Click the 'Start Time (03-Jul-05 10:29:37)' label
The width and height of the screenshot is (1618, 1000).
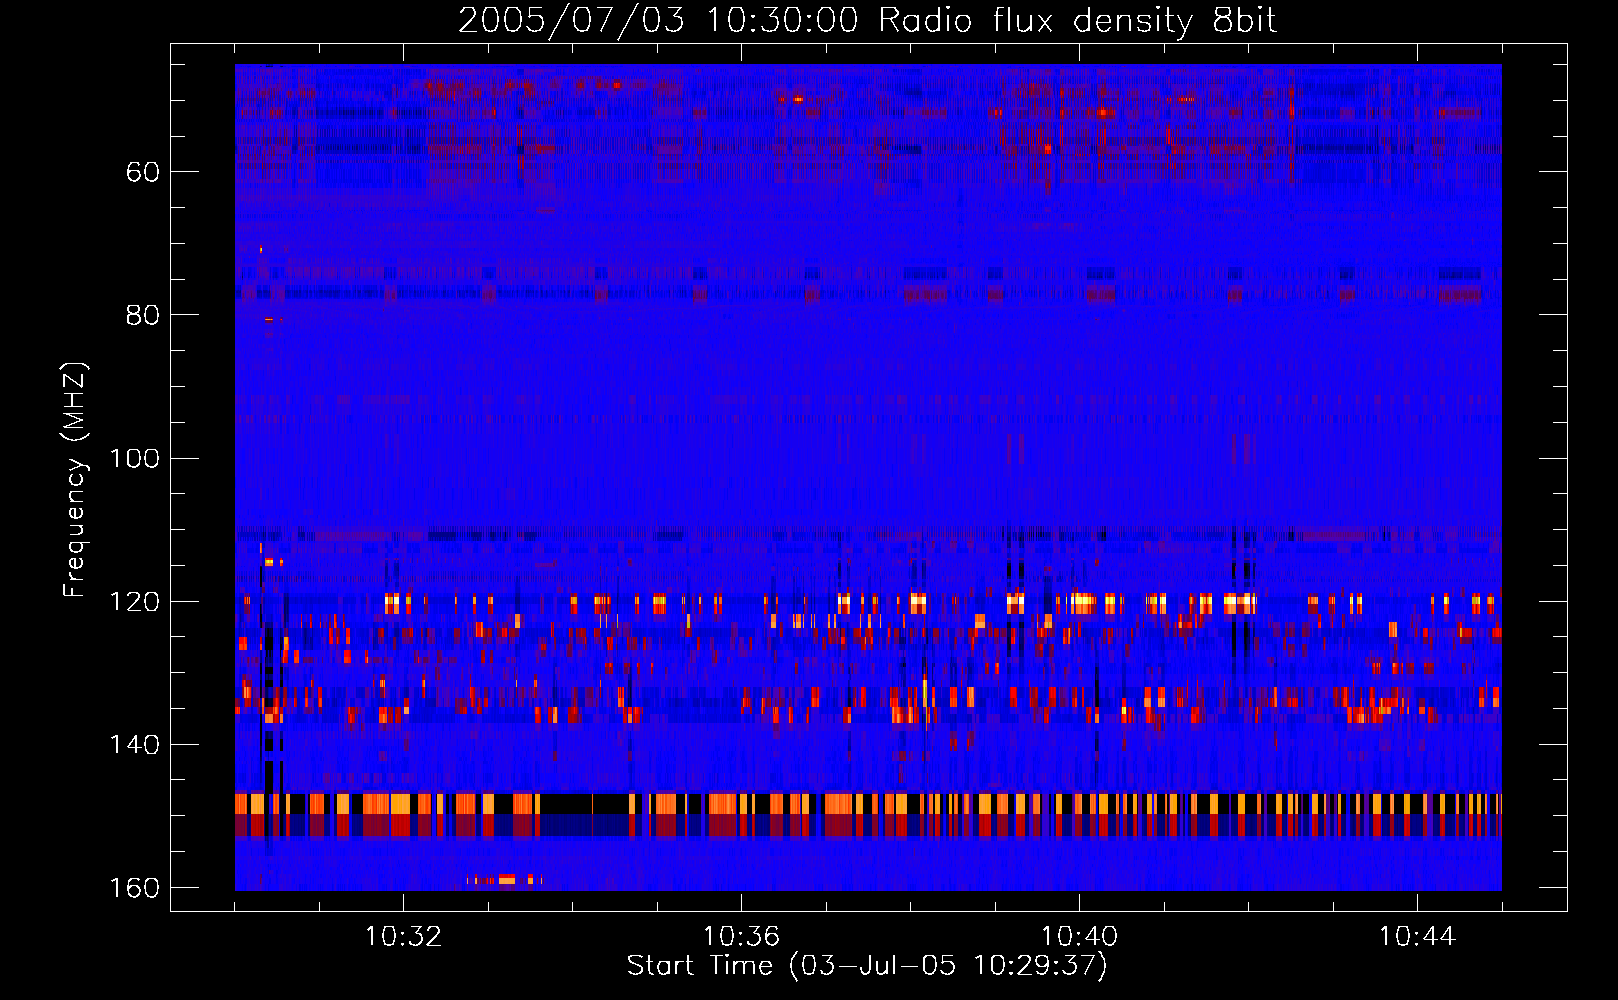pos(867,966)
